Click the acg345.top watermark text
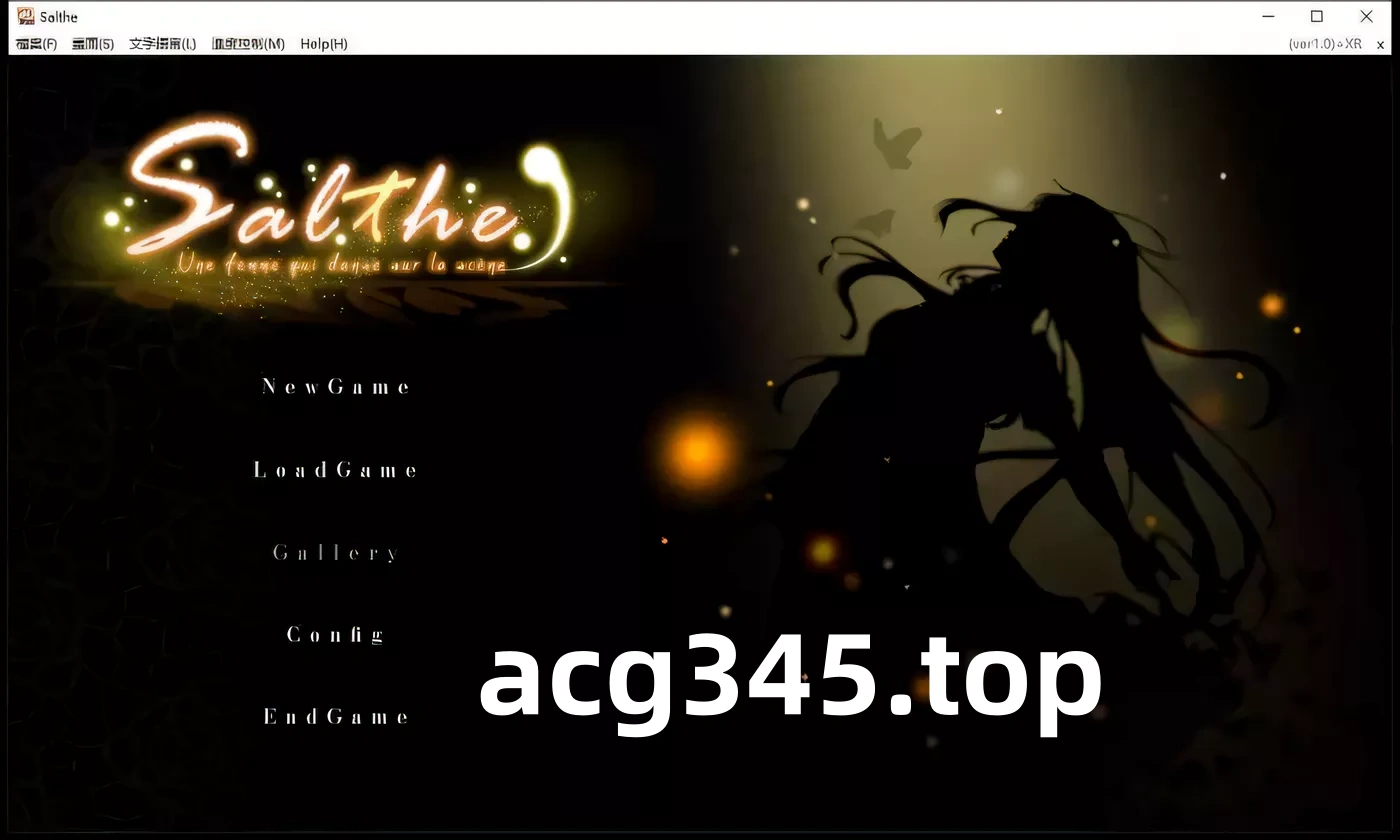The image size is (1400, 840). (790, 678)
